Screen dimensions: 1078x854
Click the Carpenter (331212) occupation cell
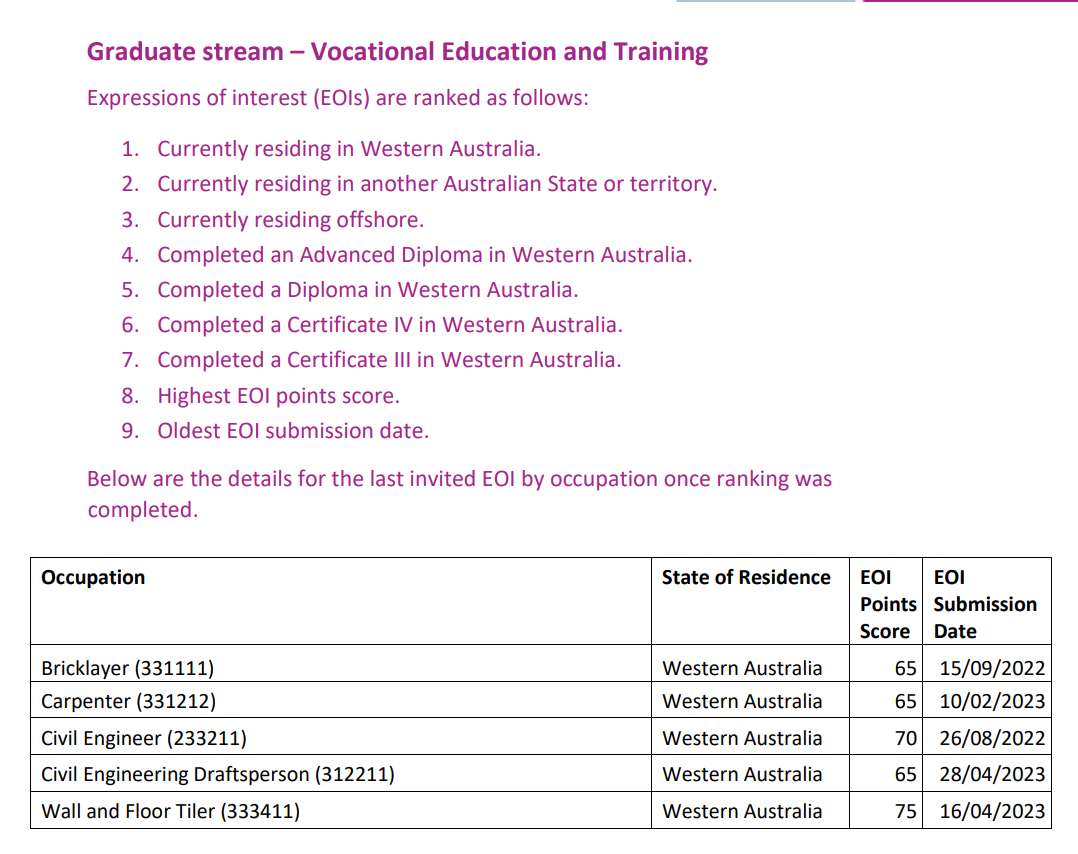(x=128, y=701)
